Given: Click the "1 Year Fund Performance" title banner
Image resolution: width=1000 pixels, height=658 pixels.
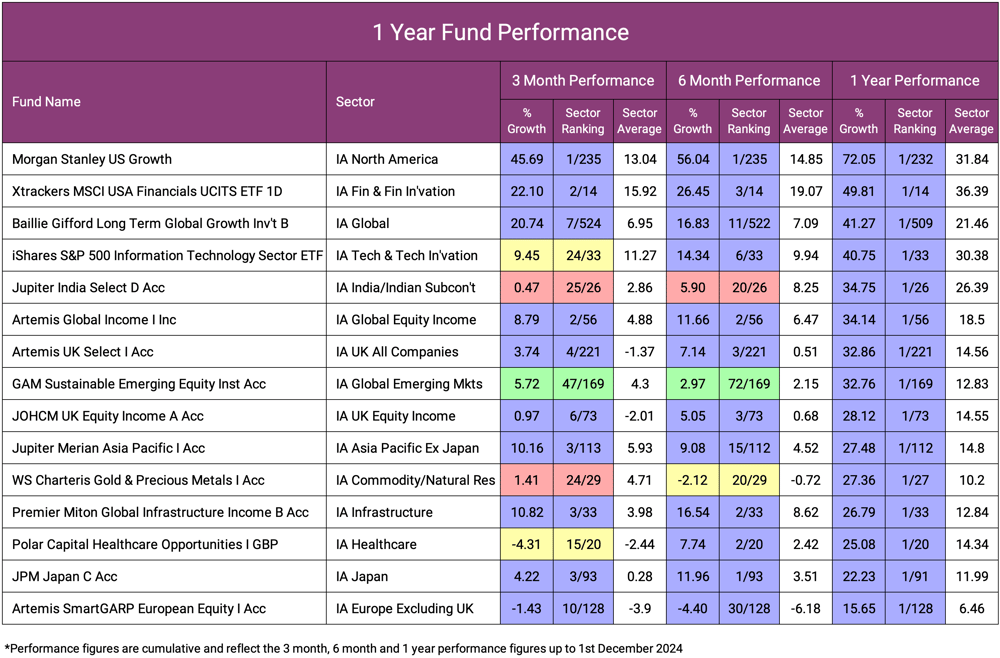Looking at the screenshot, I should click(x=500, y=32).
